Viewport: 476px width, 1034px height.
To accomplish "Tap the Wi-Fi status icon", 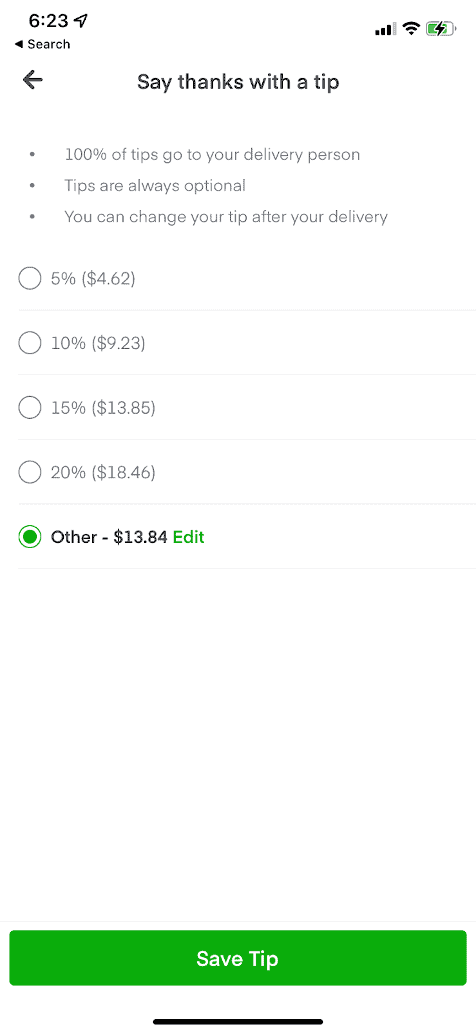I will (412, 28).
